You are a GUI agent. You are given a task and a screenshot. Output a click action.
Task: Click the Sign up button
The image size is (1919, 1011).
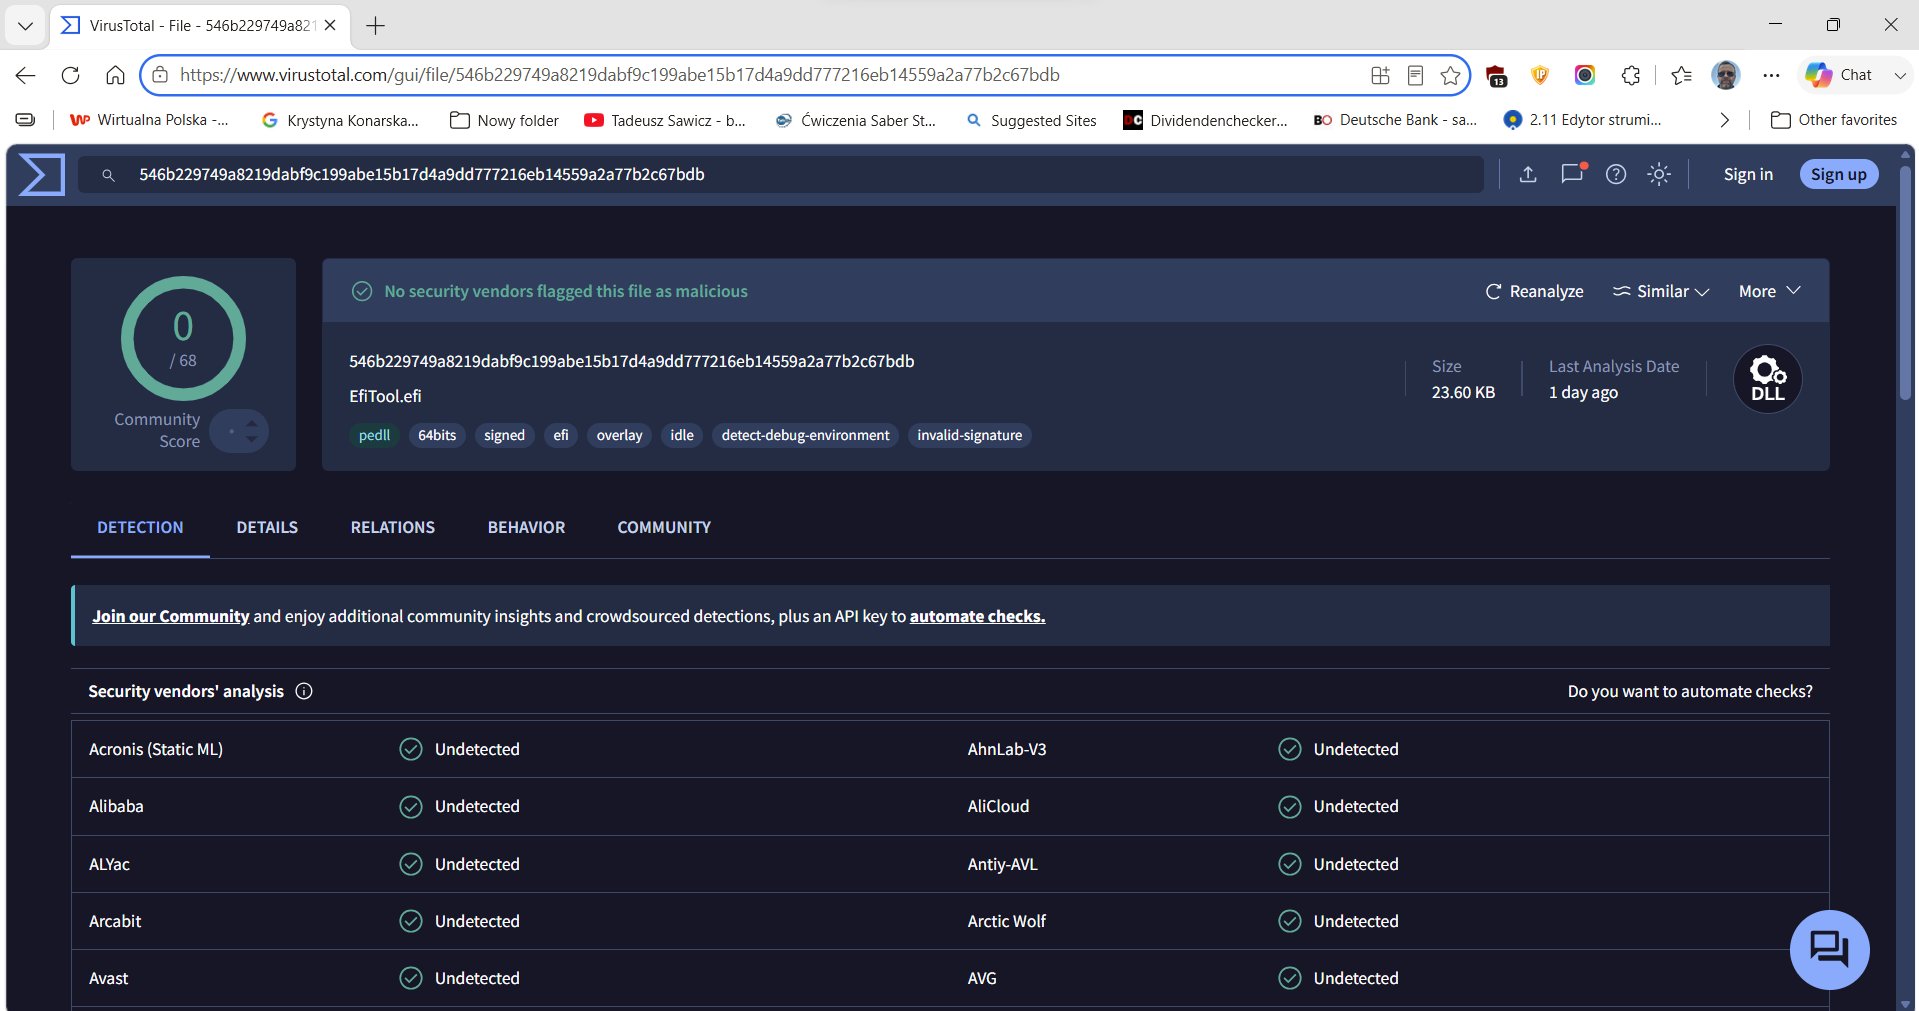point(1838,174)
